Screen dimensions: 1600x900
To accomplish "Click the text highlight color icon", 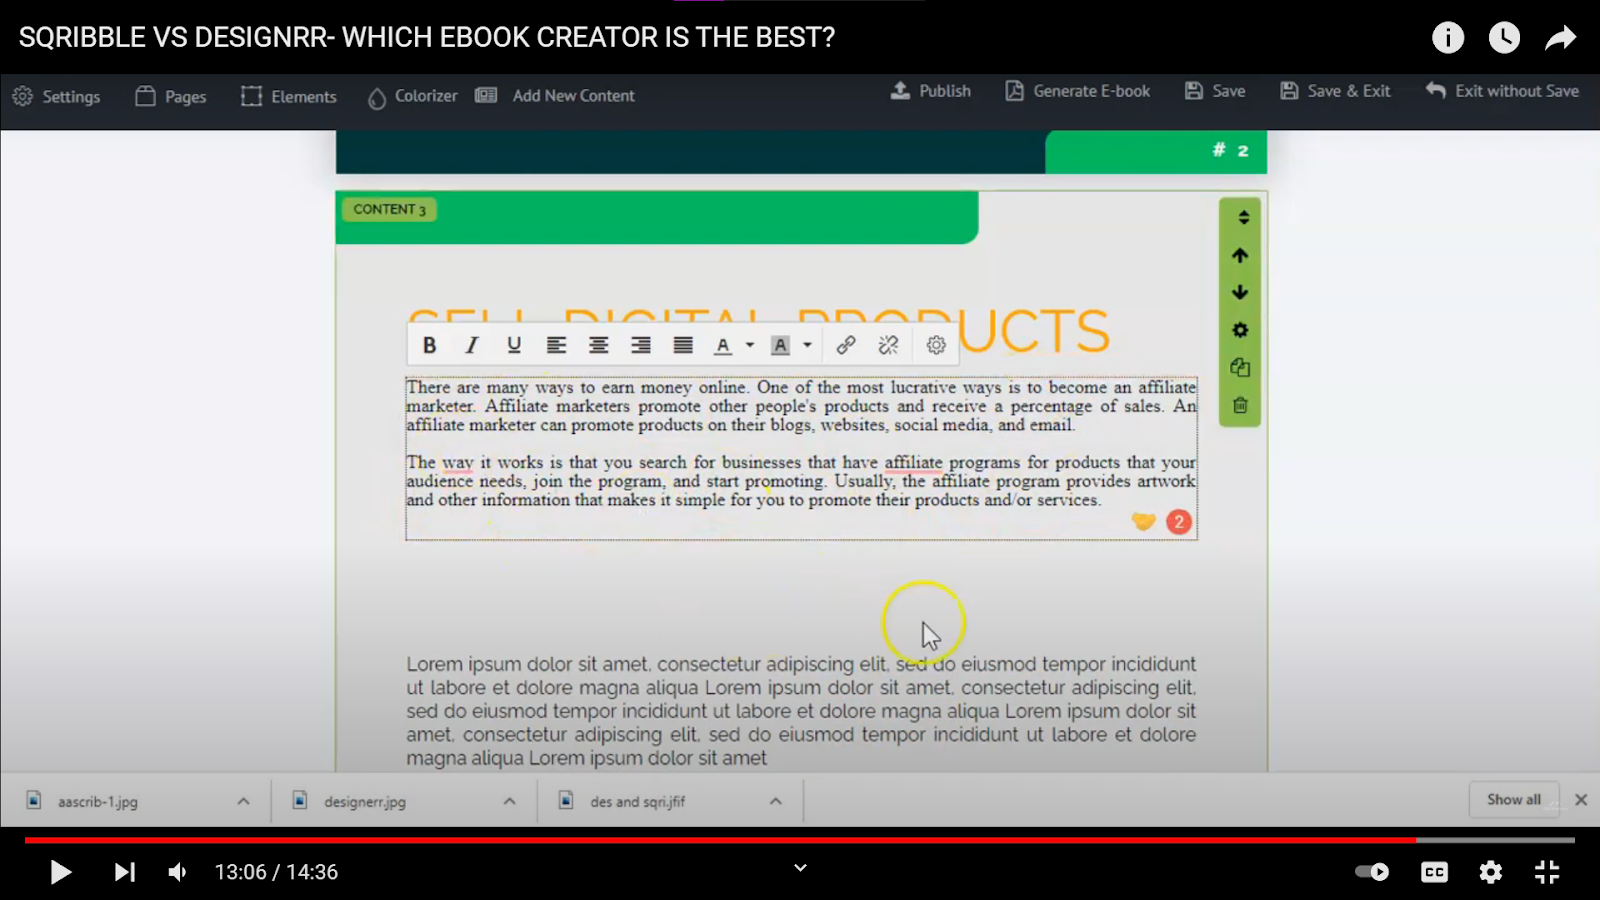I will click(x=781, y=346).
